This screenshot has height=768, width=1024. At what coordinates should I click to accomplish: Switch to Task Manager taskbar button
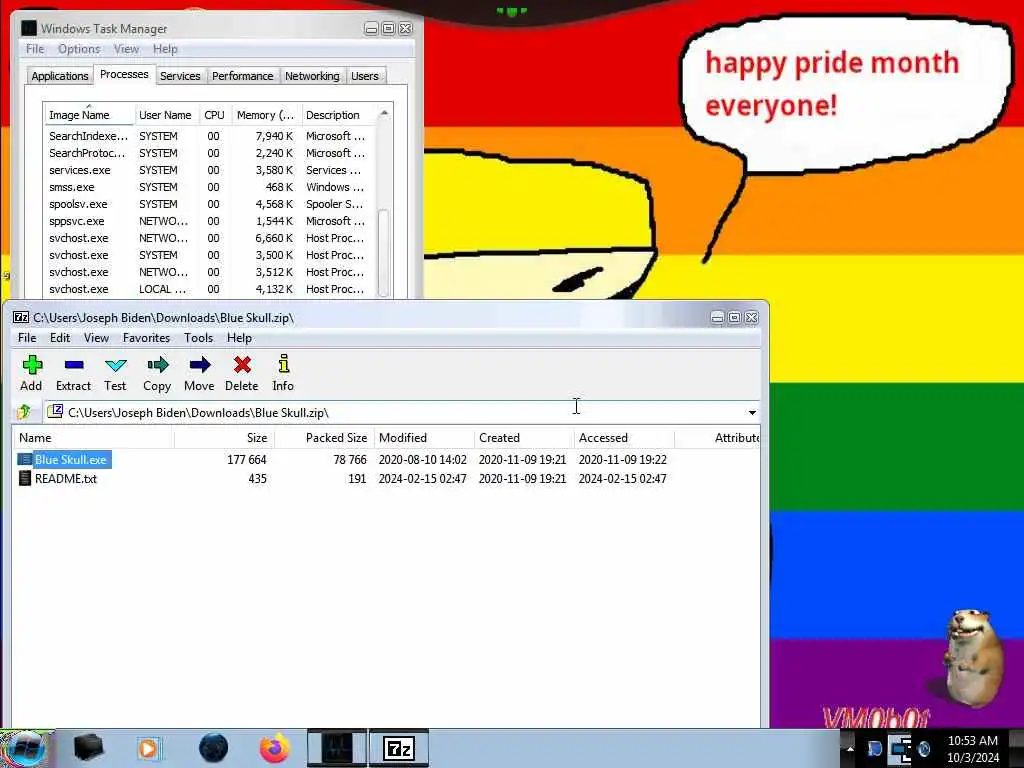(x=337, y=748)
